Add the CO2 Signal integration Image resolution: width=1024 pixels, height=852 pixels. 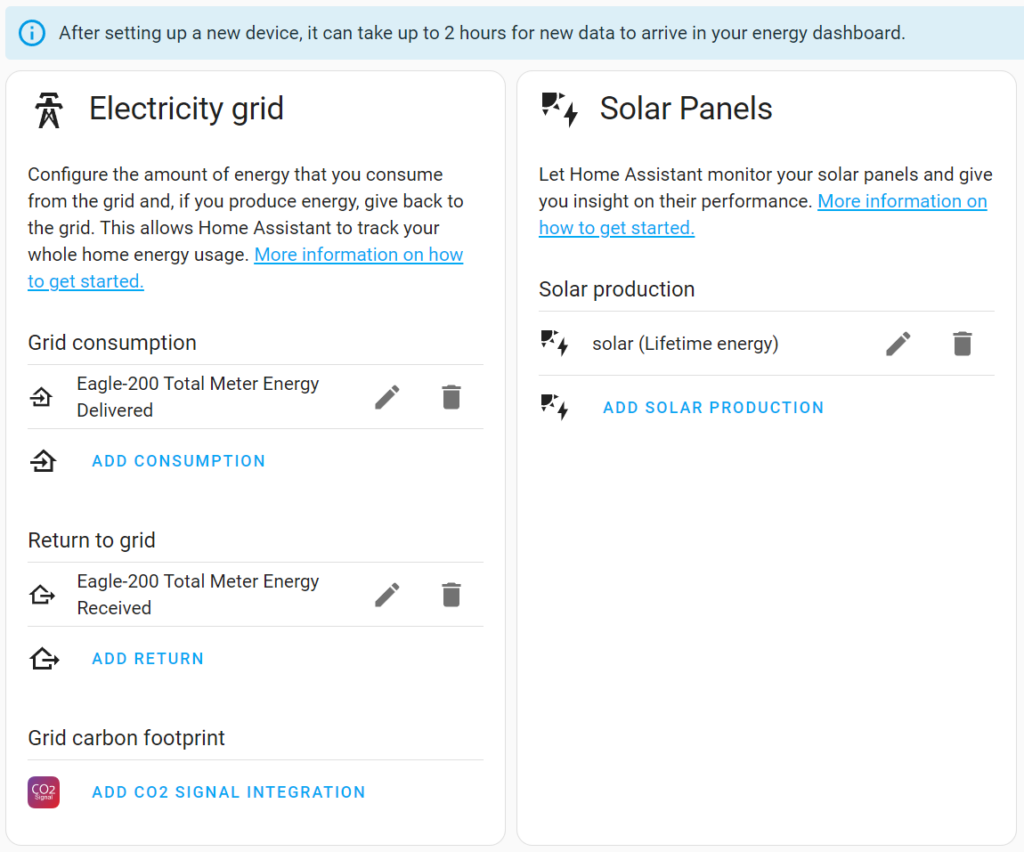tap(229, 792)
